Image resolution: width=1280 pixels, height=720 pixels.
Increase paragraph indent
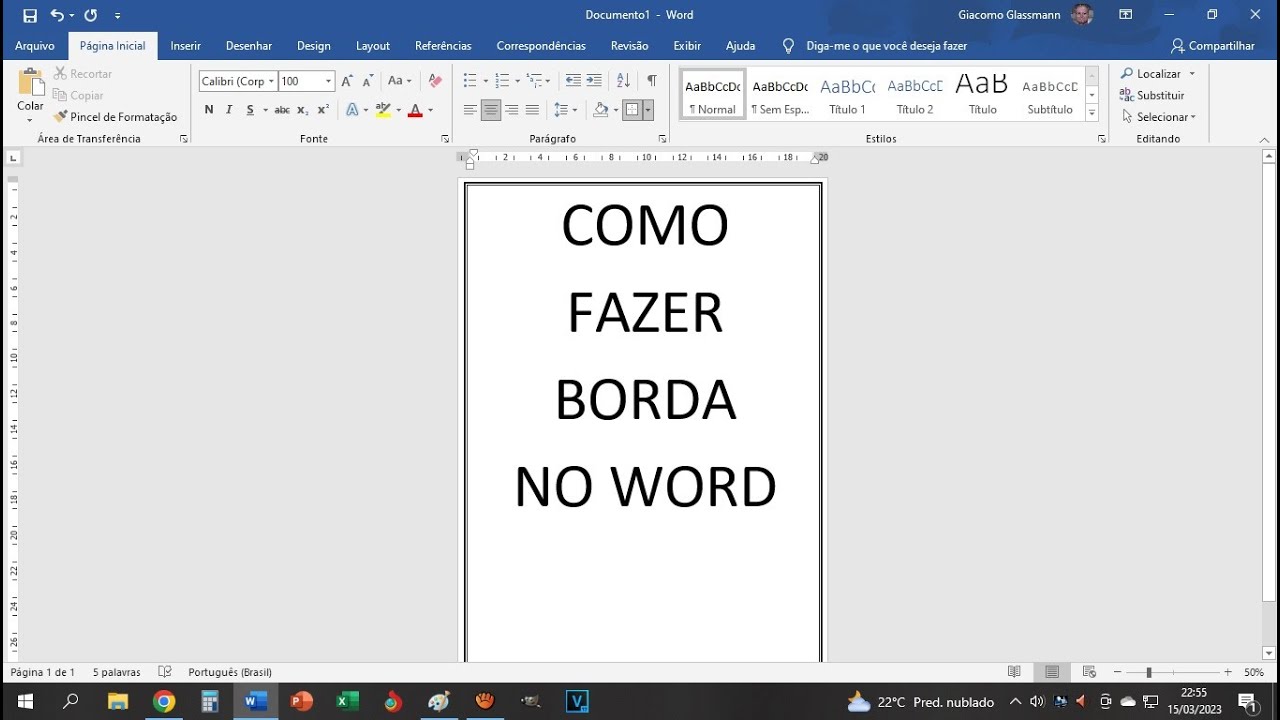coord(594,81)
